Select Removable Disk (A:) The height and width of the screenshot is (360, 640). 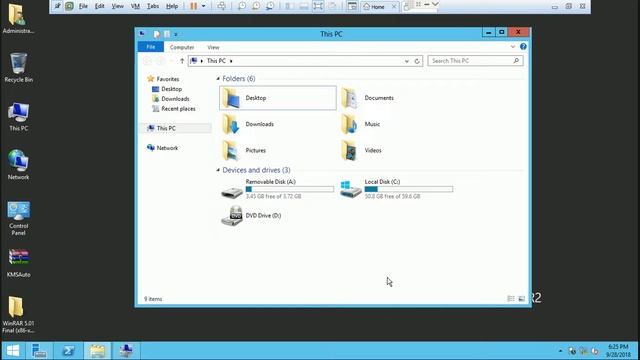278,189
